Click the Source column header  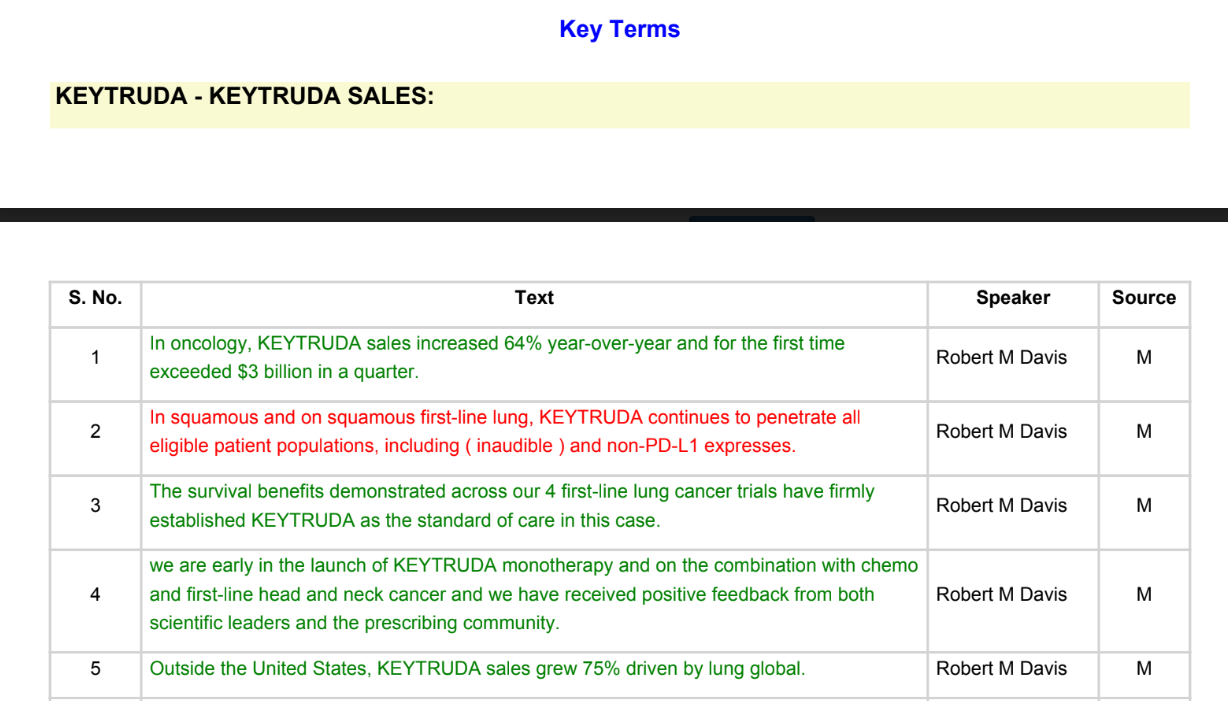(1144, 298)
